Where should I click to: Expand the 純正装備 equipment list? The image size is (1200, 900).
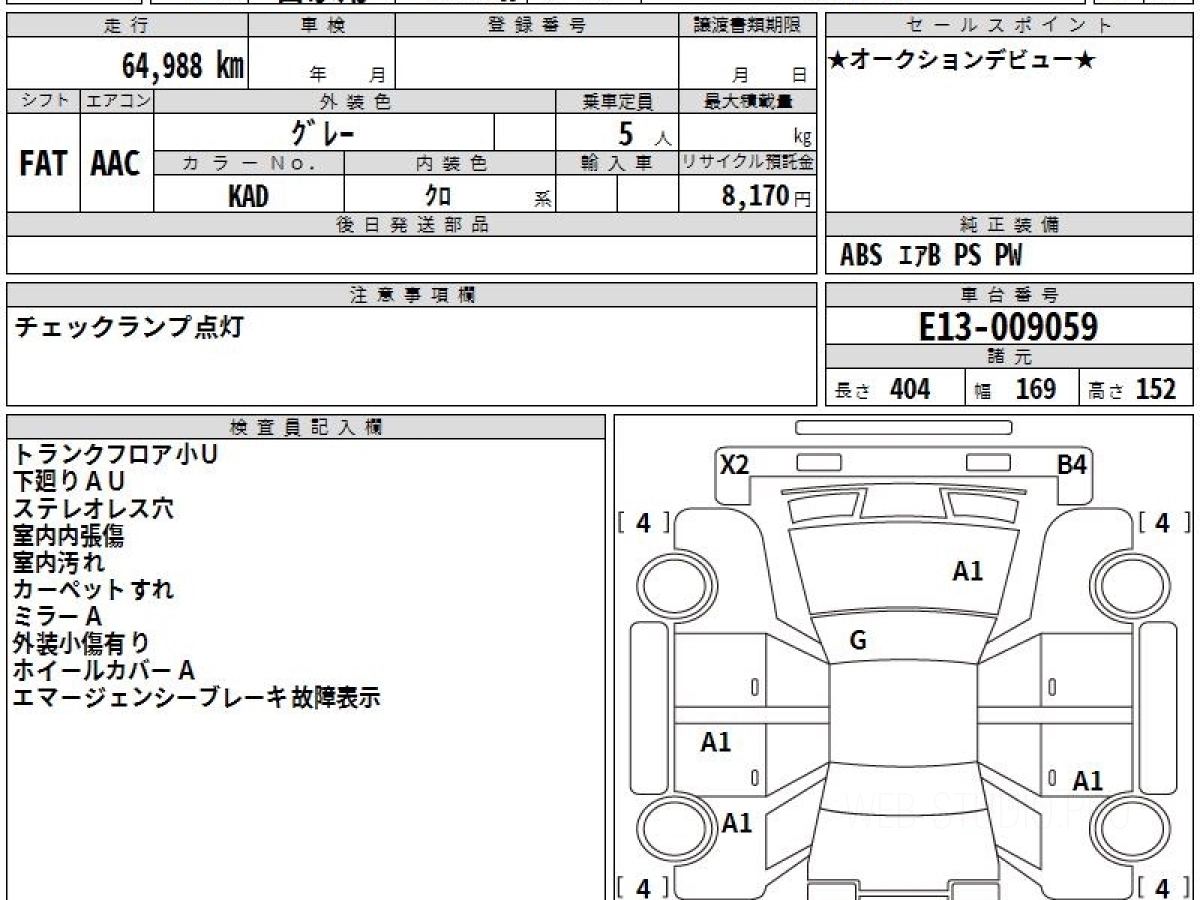click(1009, 224)
